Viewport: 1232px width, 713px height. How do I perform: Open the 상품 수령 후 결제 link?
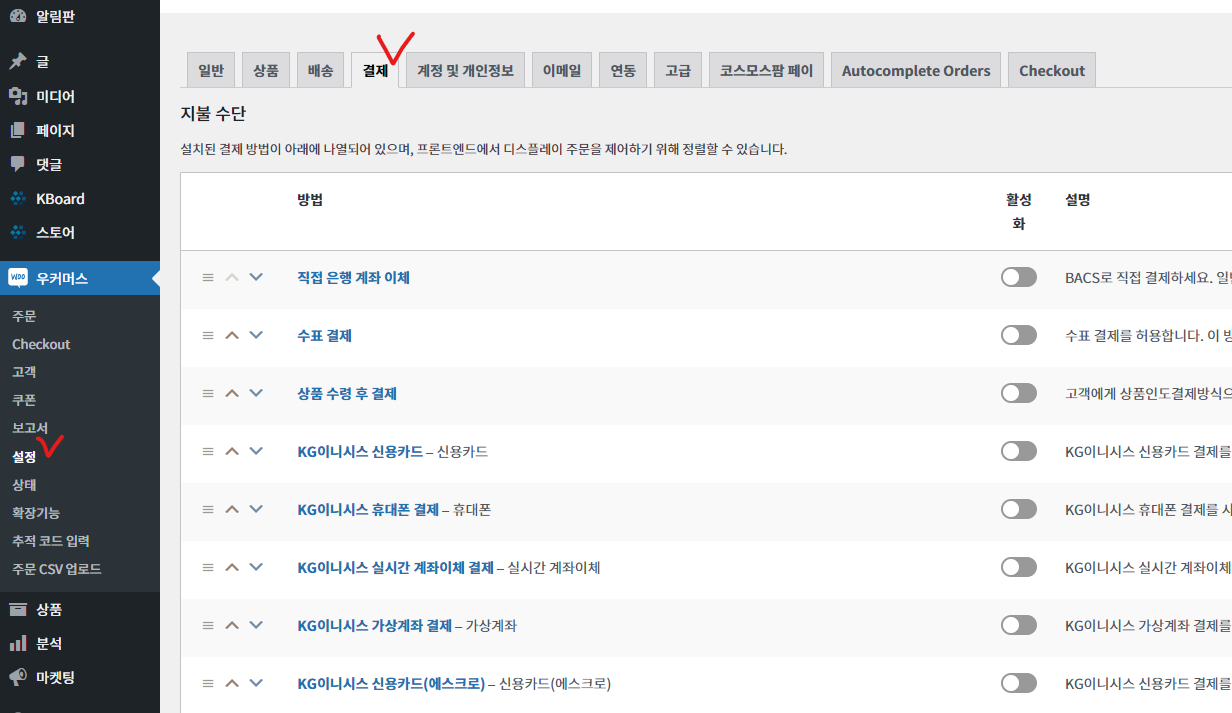click(x=347, y=393)
